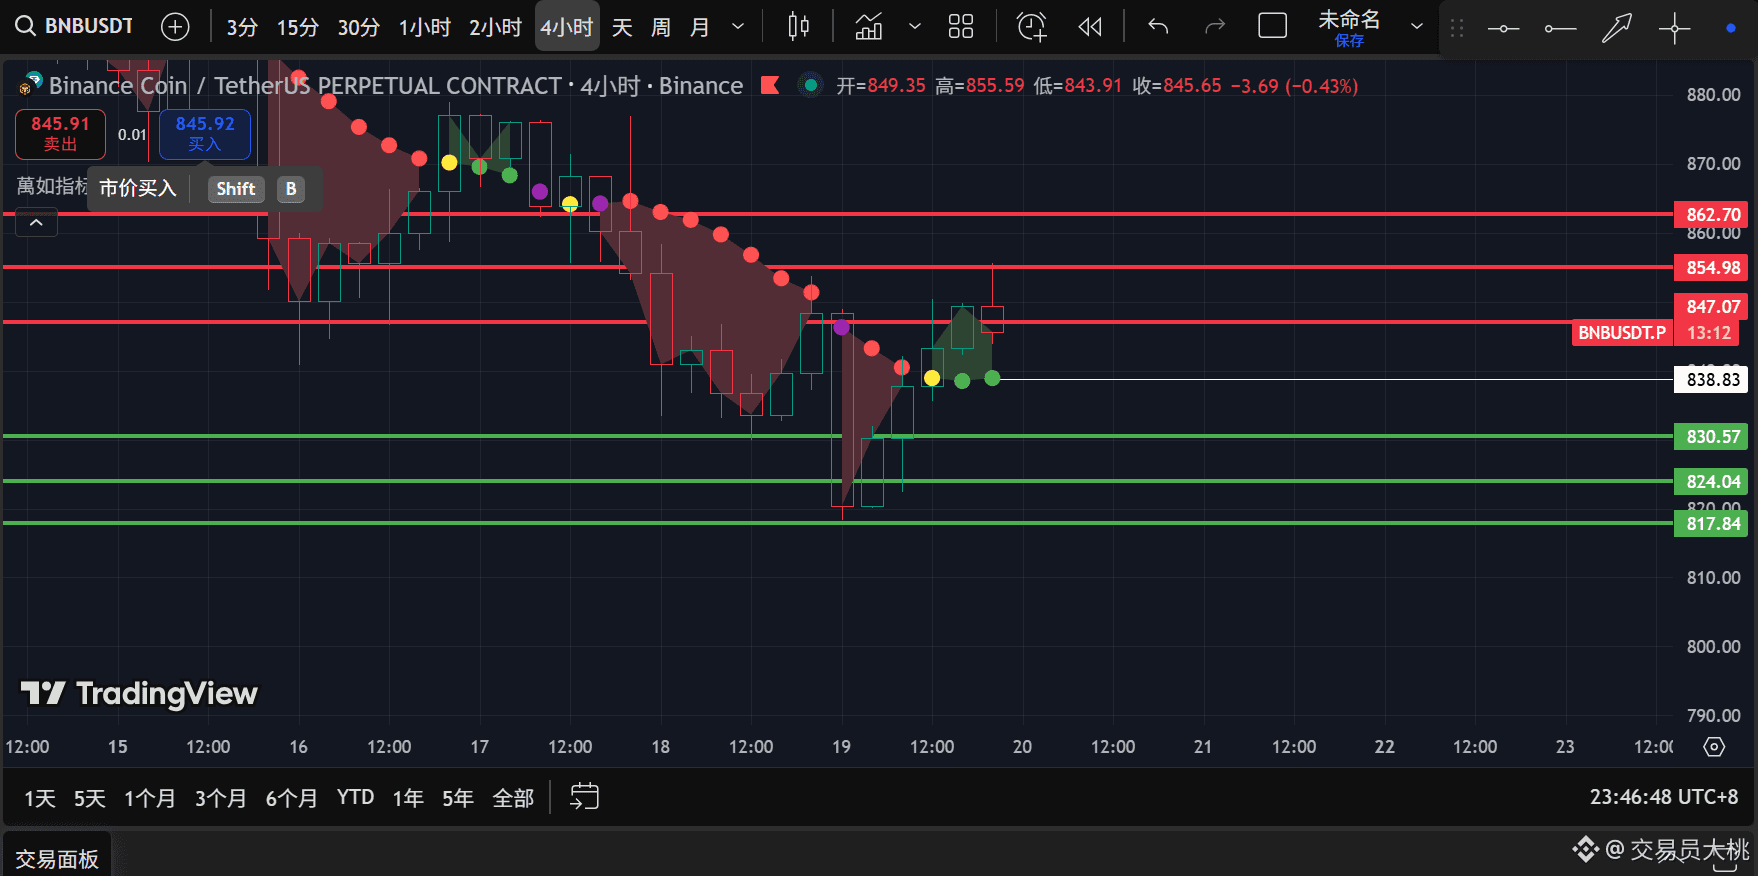Switch to the 1小时 timeframe
This screenshot has height=876, width=1758.
tap(425, 27)
